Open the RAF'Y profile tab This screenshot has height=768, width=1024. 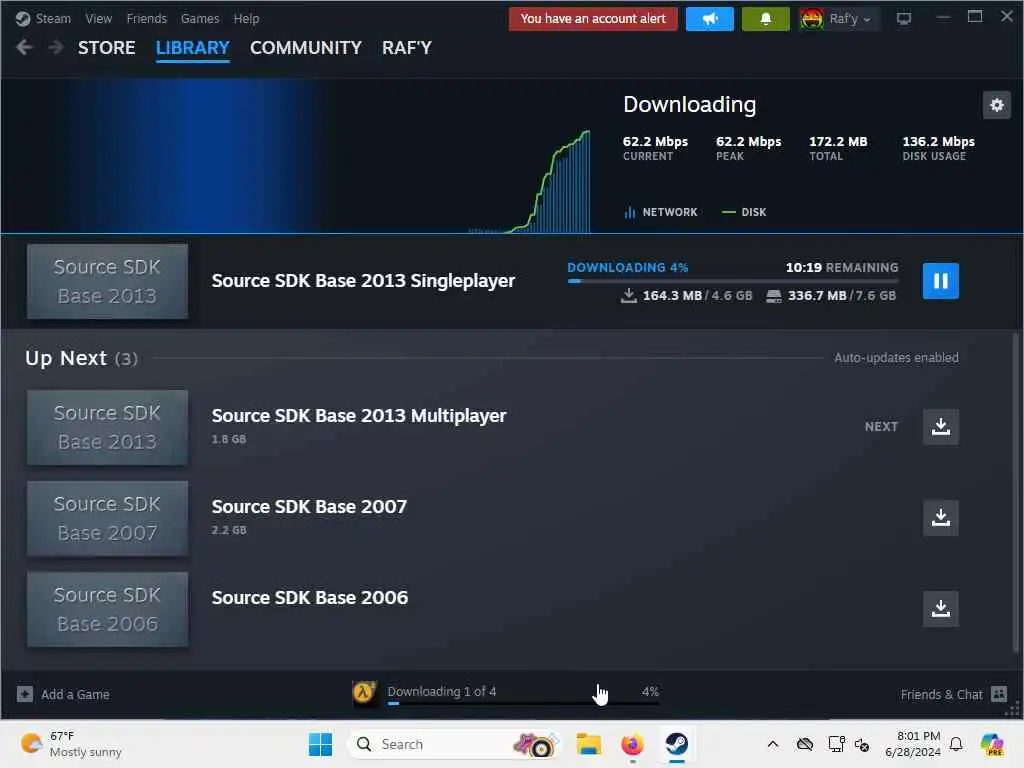(407, 48)
